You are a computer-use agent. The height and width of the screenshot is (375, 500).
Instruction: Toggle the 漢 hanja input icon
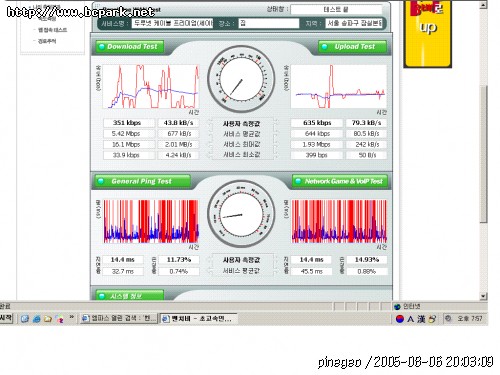coord(421,319)
